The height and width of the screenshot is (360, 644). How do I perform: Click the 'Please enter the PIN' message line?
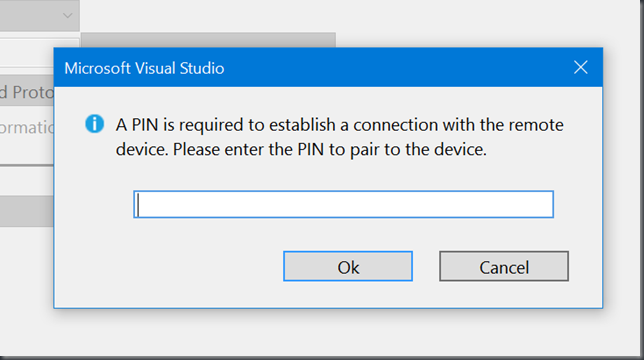click(x=301, y=149)
